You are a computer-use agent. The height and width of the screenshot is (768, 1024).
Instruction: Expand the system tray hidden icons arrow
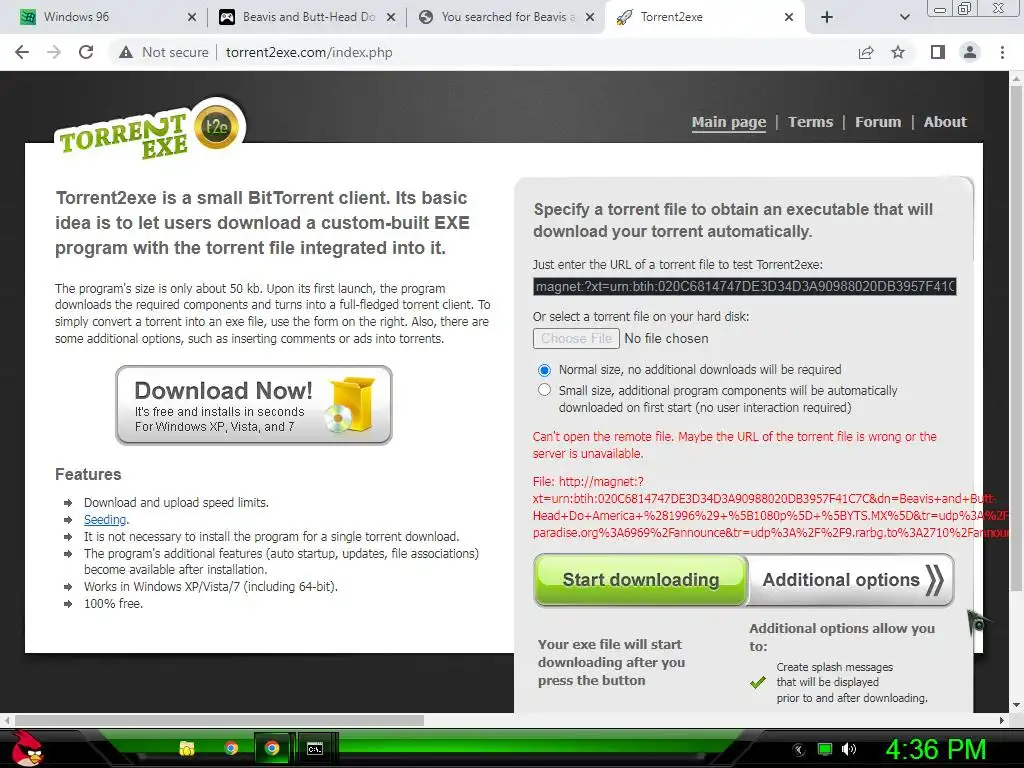pos(799,750)
